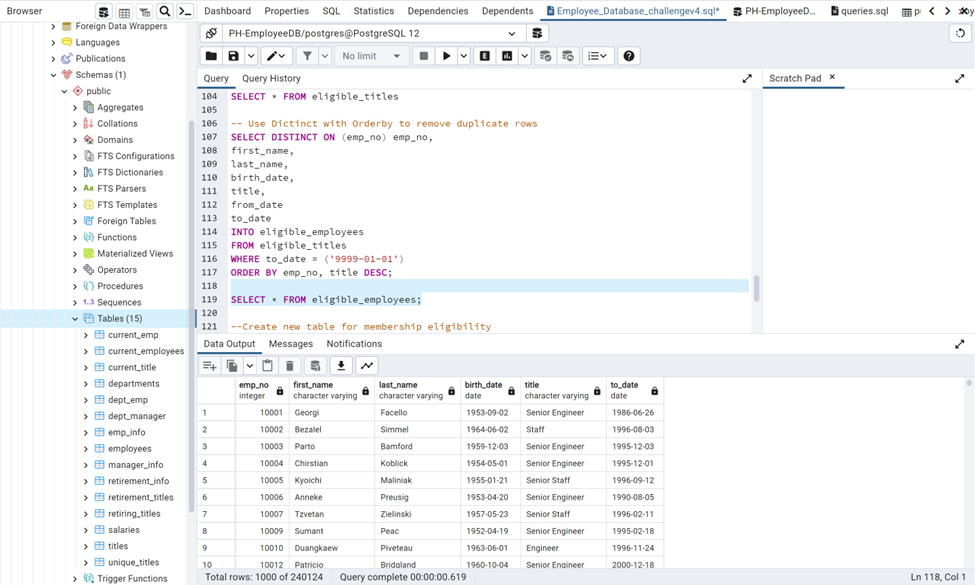This screenshot has width=975, height=585.
Task: Open the filter options funnel icon
Action: tap(309, 56)
